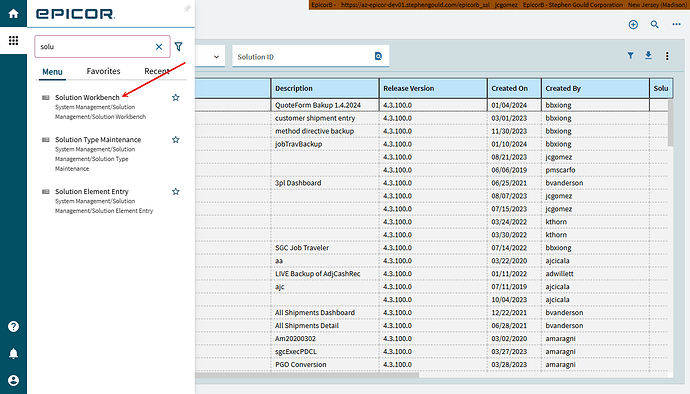Viewport: 690px width, 394px height.
Task: Star Solution Element Entry as favorite
Action: (x=176, y=191)
